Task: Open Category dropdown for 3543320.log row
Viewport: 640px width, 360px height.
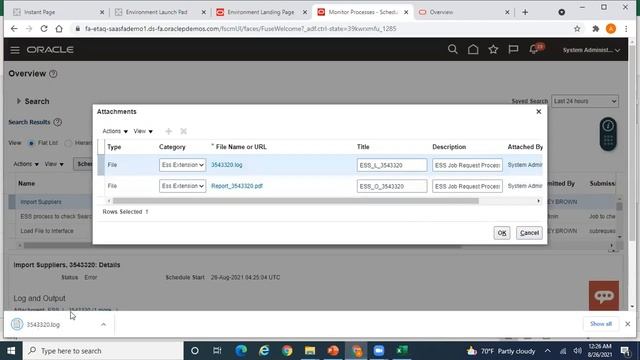Action: (182, 165)
